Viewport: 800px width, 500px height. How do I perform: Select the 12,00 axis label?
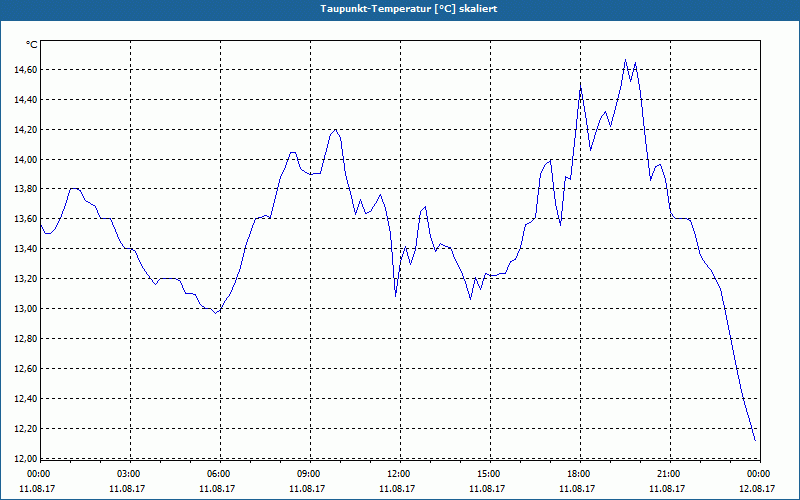click(25, 458)
